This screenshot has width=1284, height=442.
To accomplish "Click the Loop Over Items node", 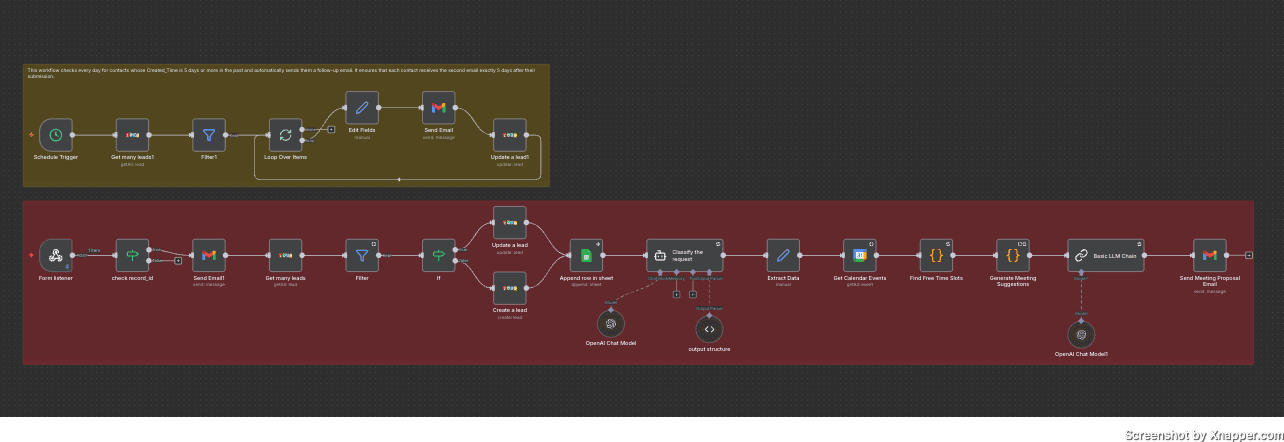I will [285, 135].
